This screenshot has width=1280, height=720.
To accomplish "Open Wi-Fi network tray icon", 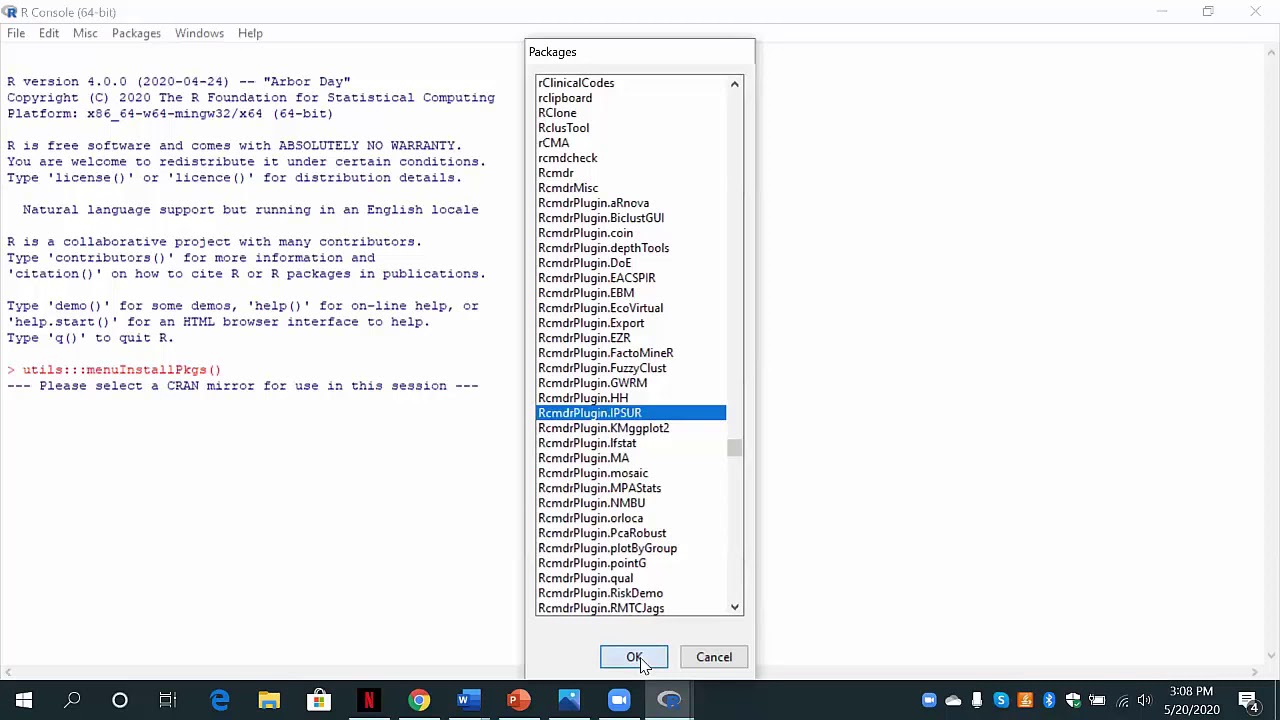I will pyautogui.click(x=1123, y=700).
